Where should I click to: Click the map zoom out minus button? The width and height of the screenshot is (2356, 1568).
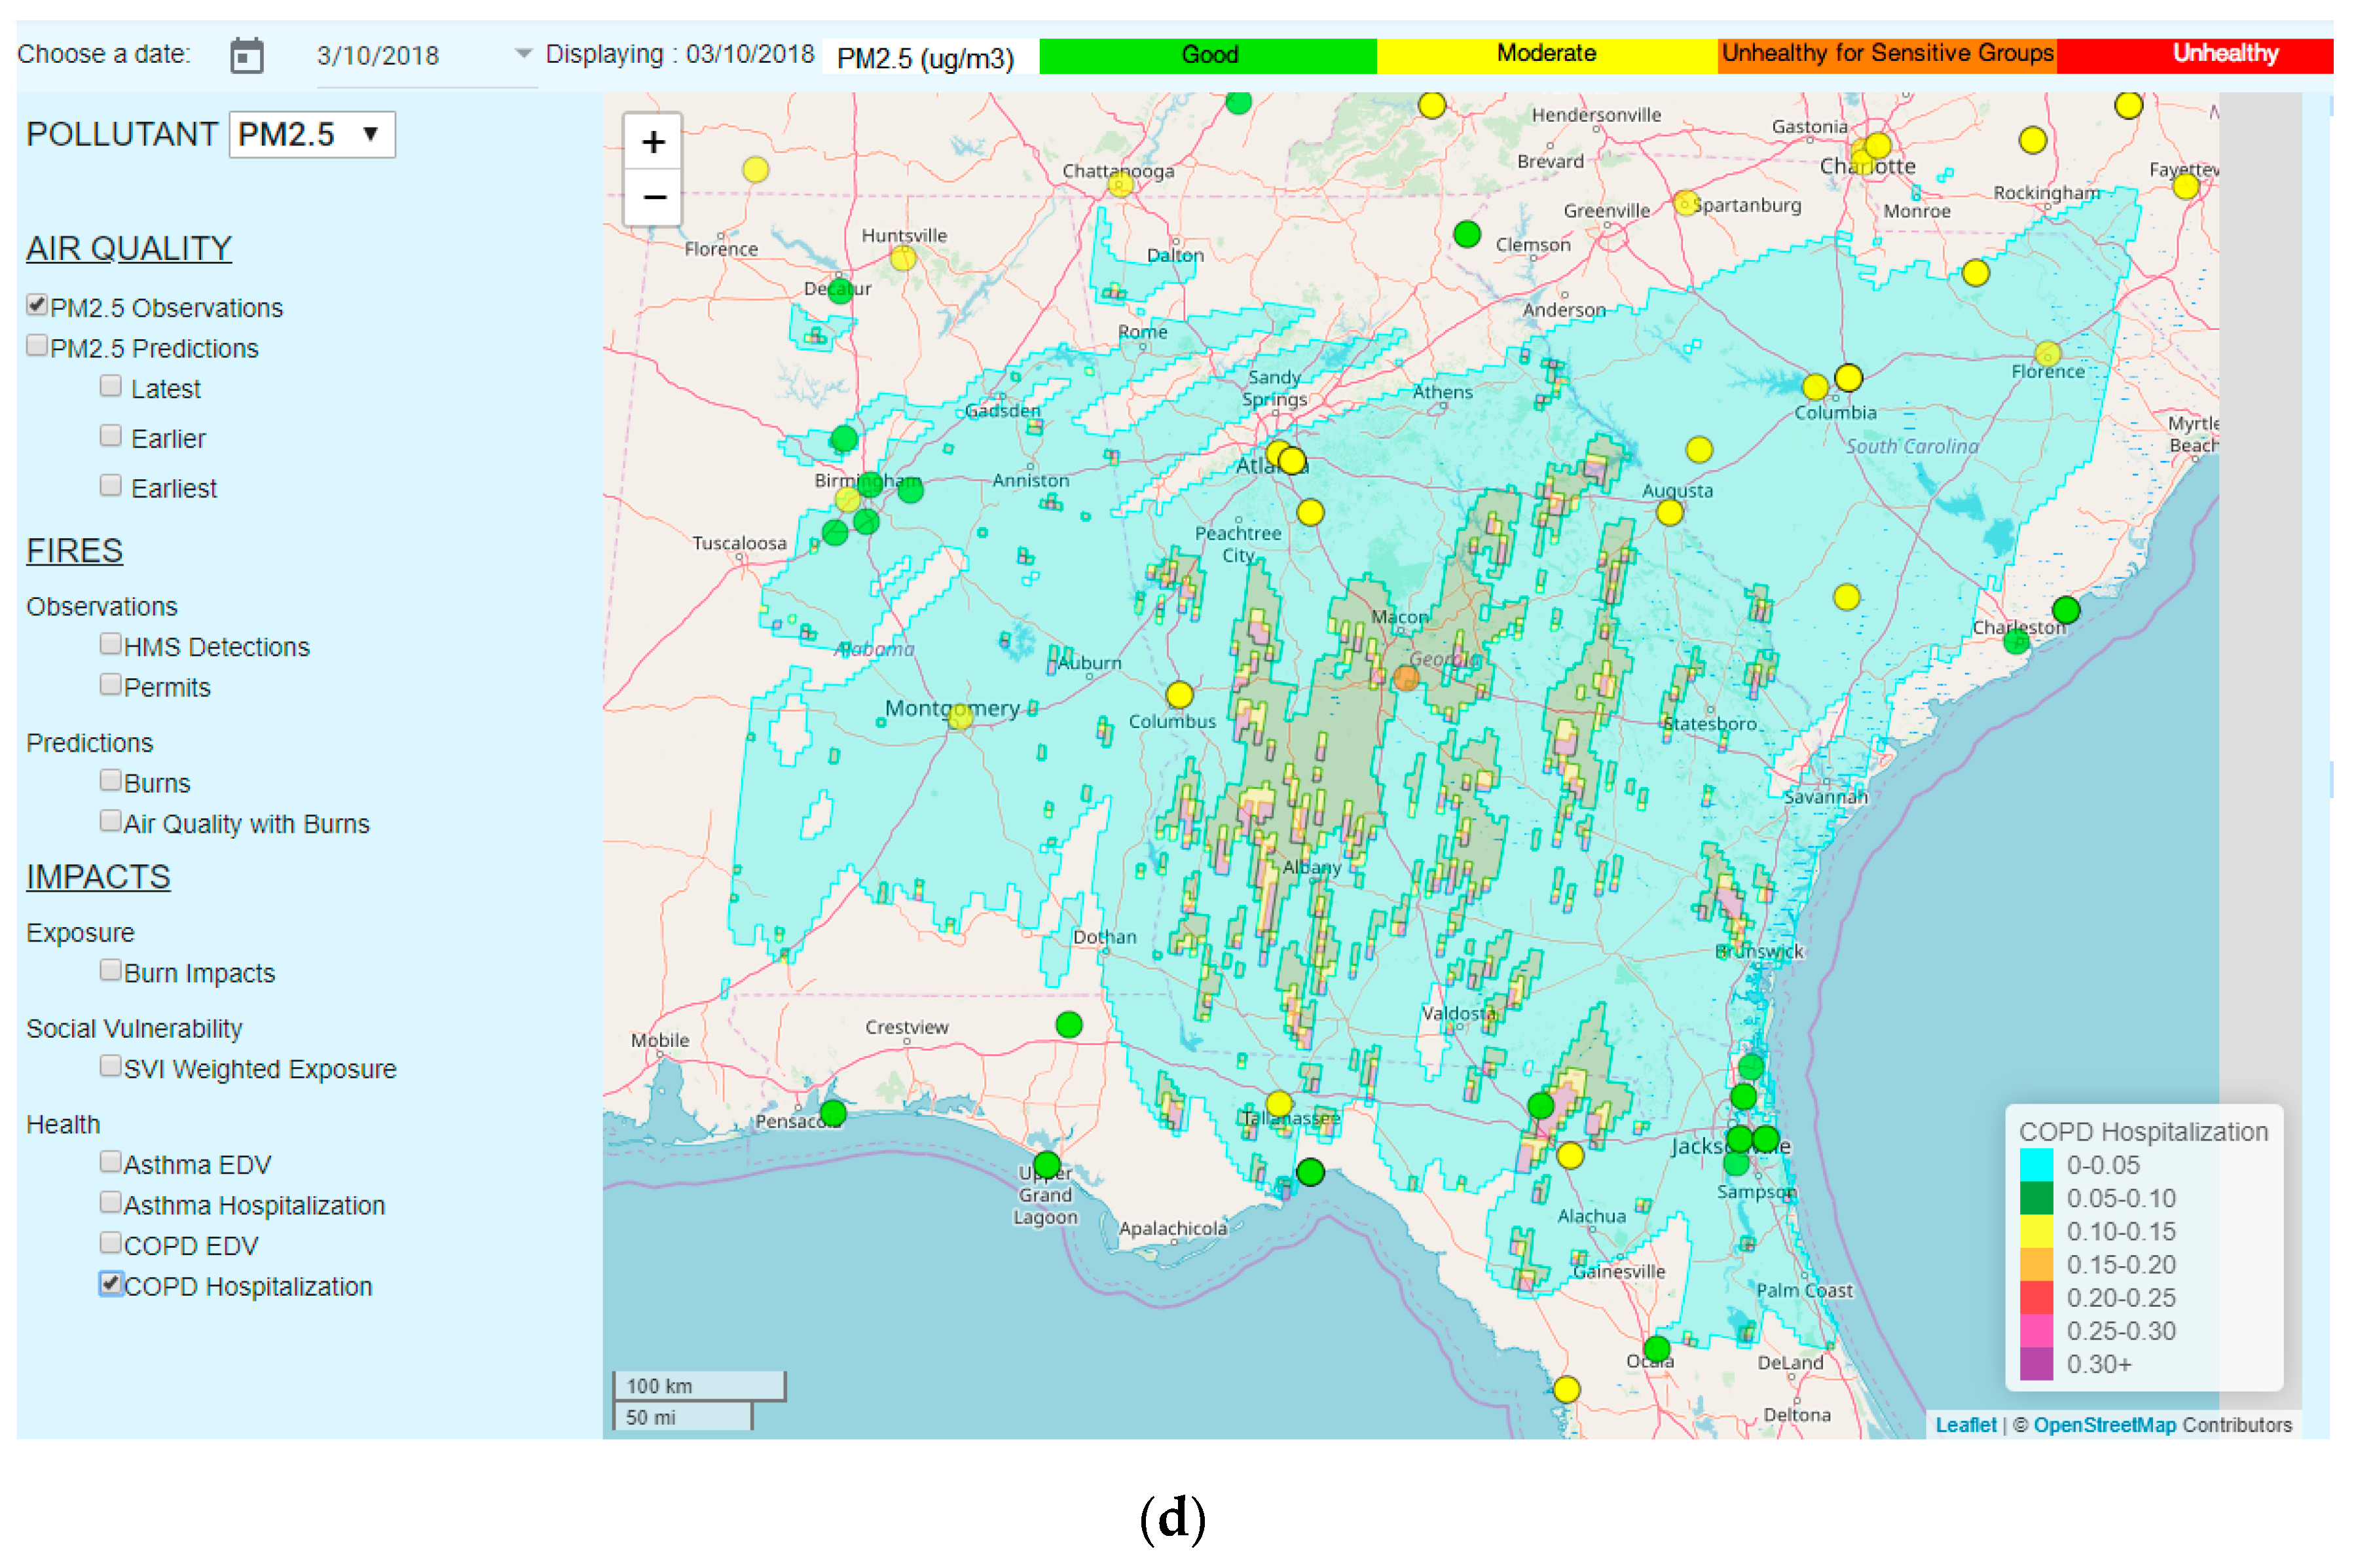[653, 197]
